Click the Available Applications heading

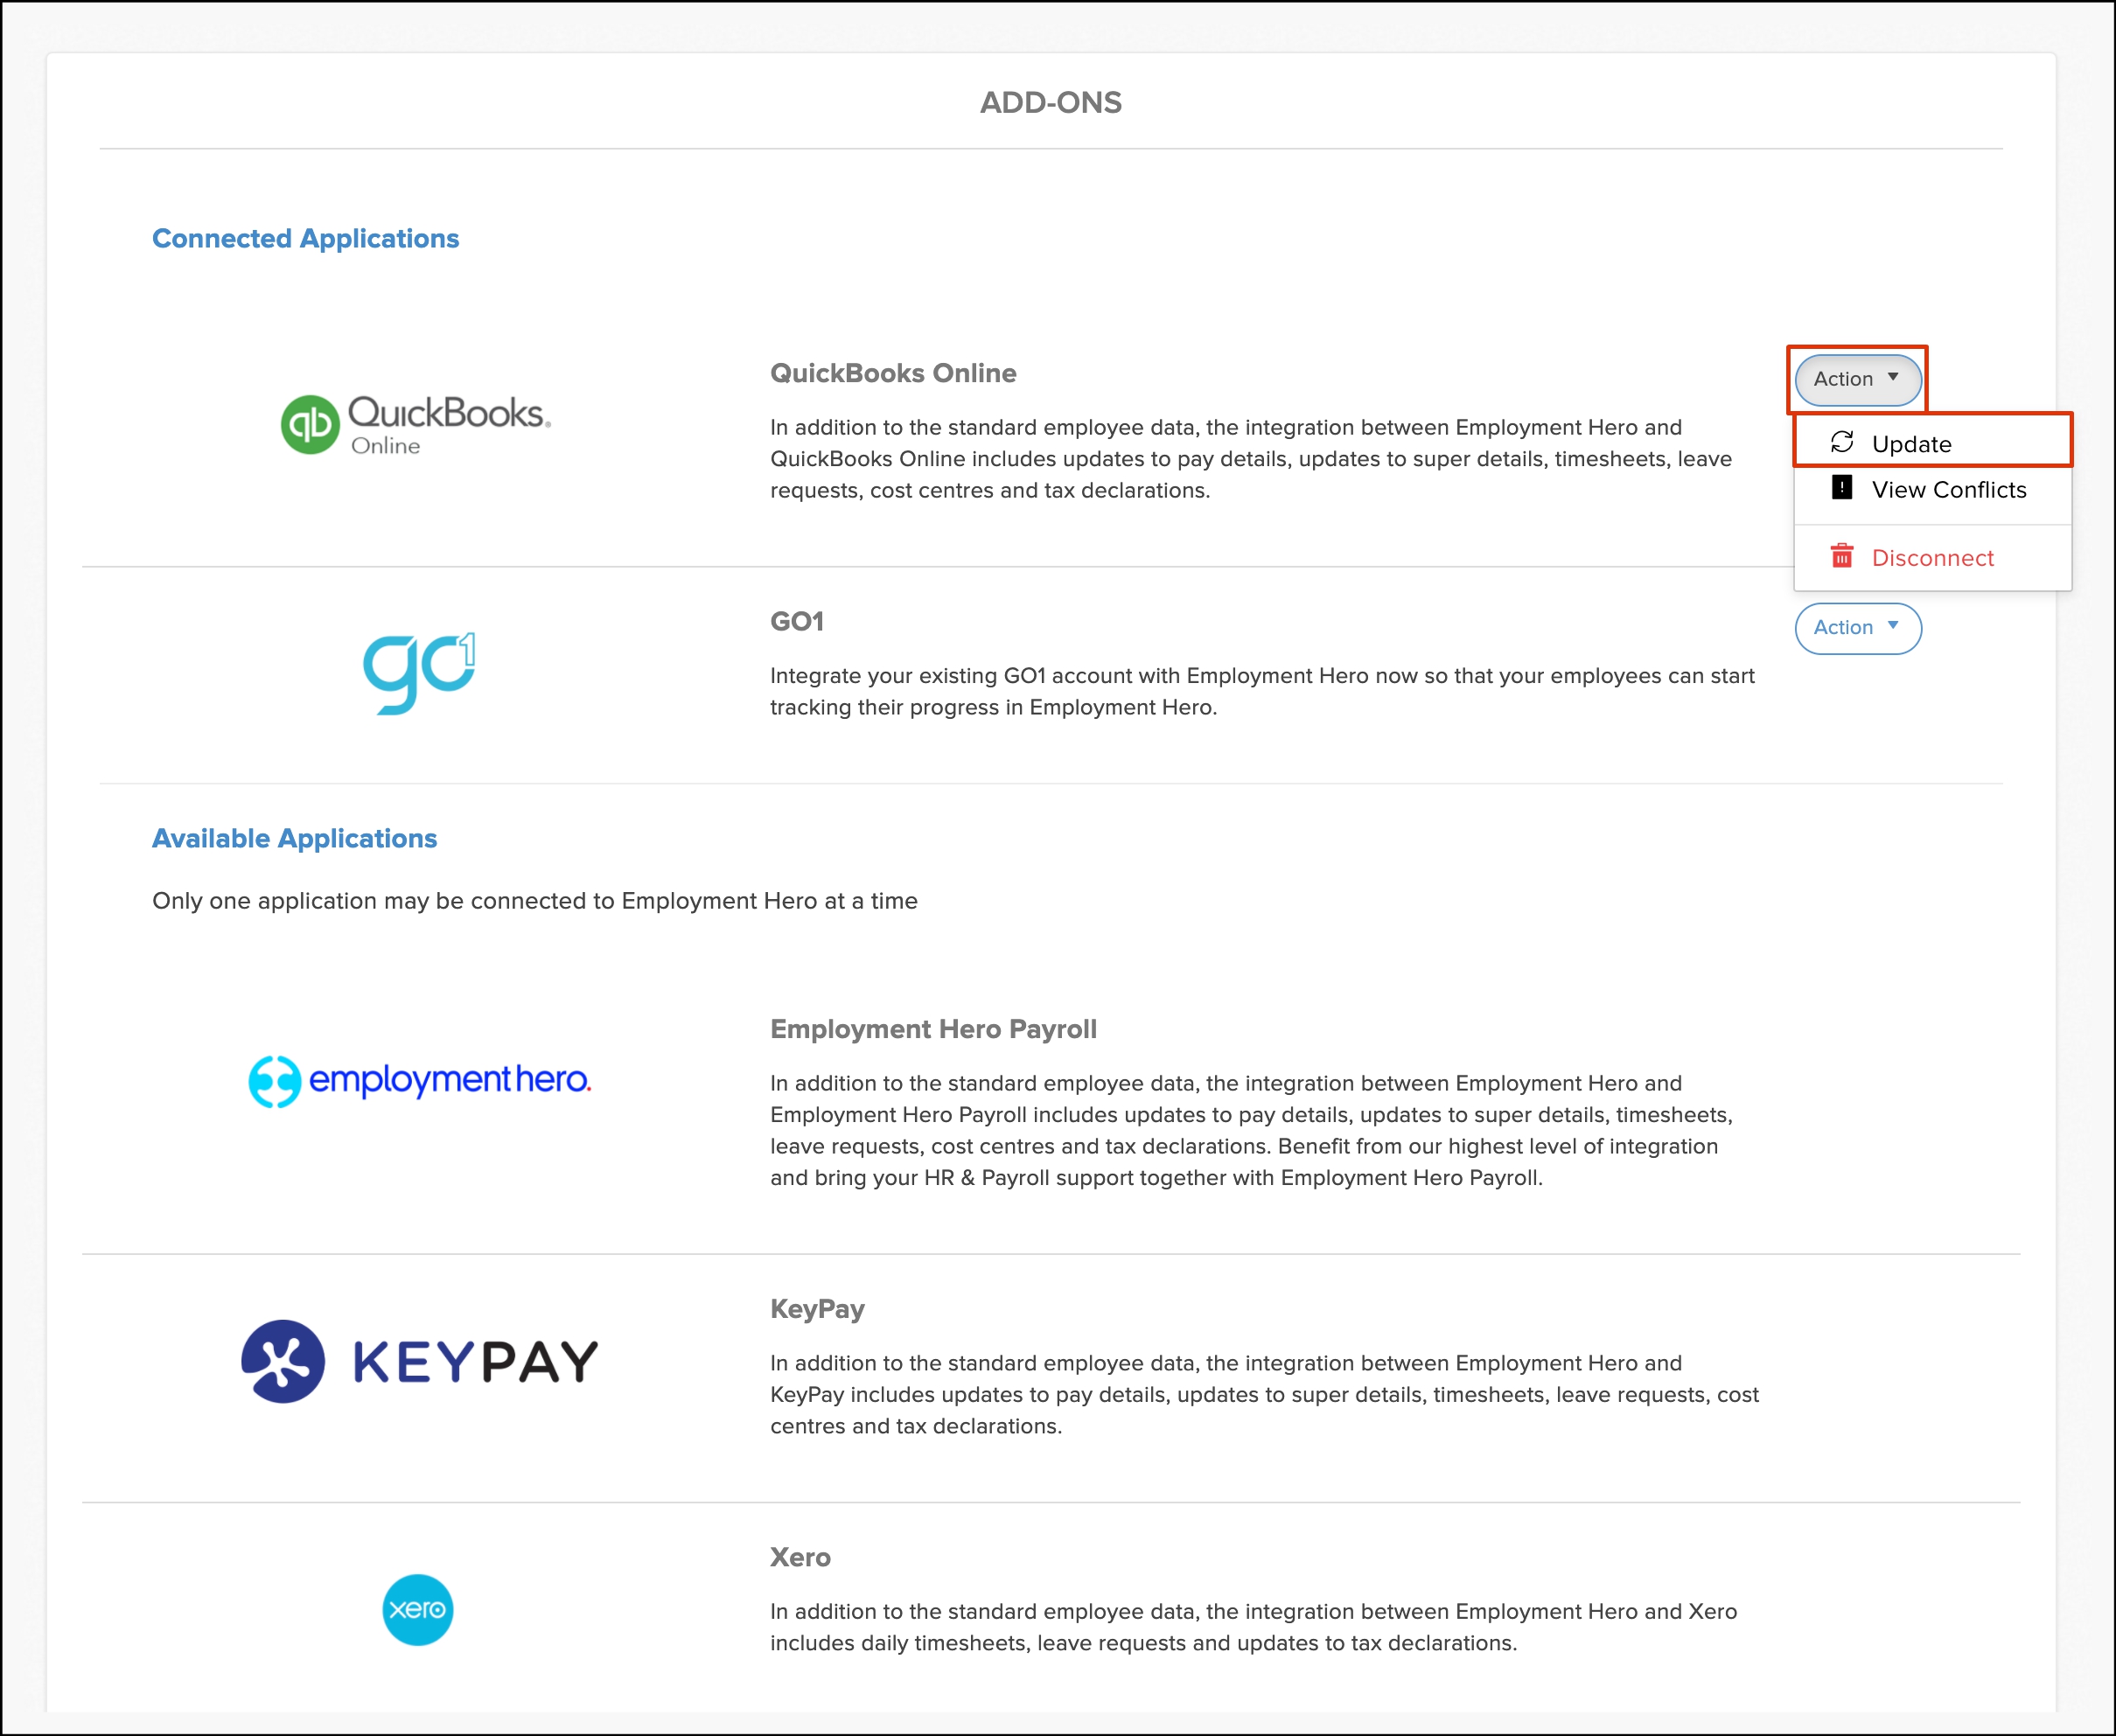[x=294, y=838]
